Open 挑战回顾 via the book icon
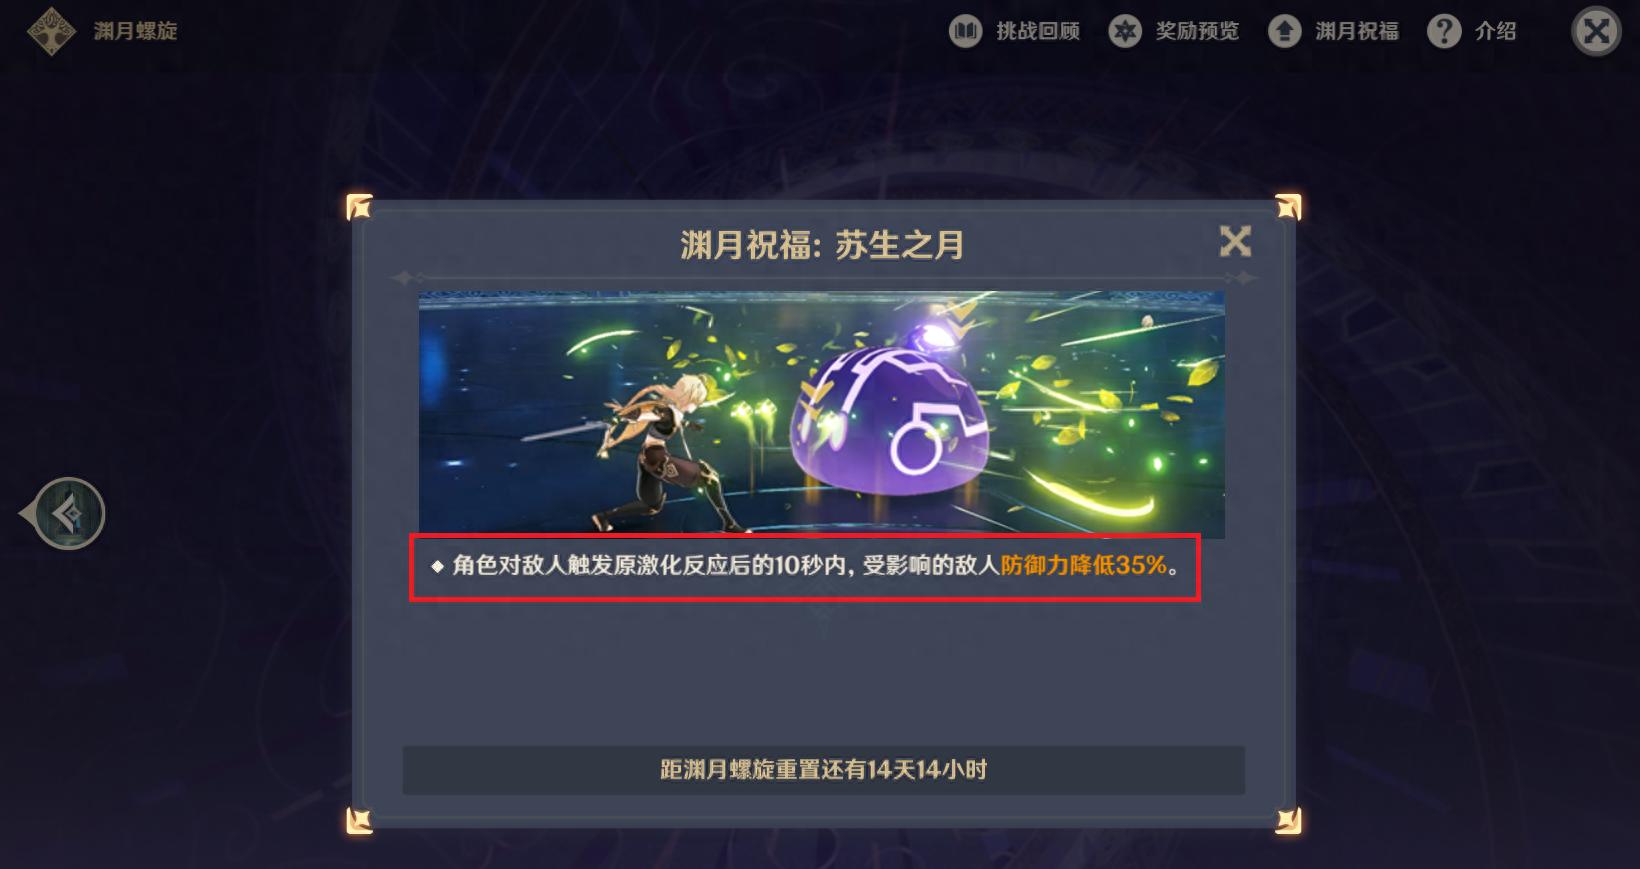Screen dimensions: 1640x869 [965, 31]
